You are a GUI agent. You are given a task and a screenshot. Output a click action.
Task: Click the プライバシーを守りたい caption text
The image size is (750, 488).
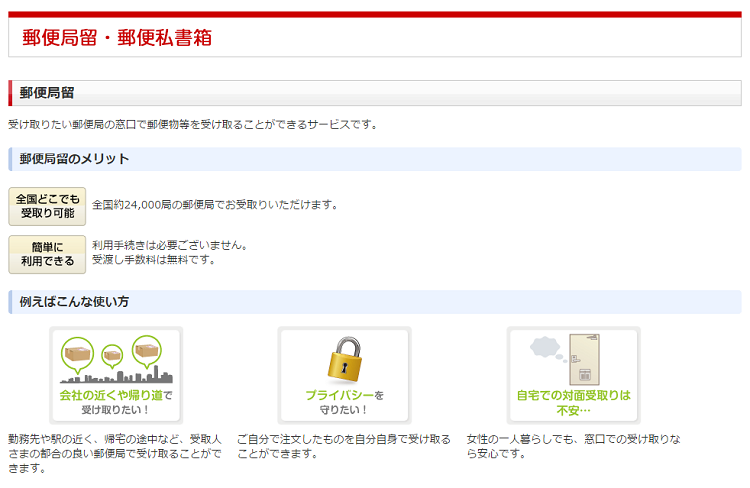tap(344, 402)
